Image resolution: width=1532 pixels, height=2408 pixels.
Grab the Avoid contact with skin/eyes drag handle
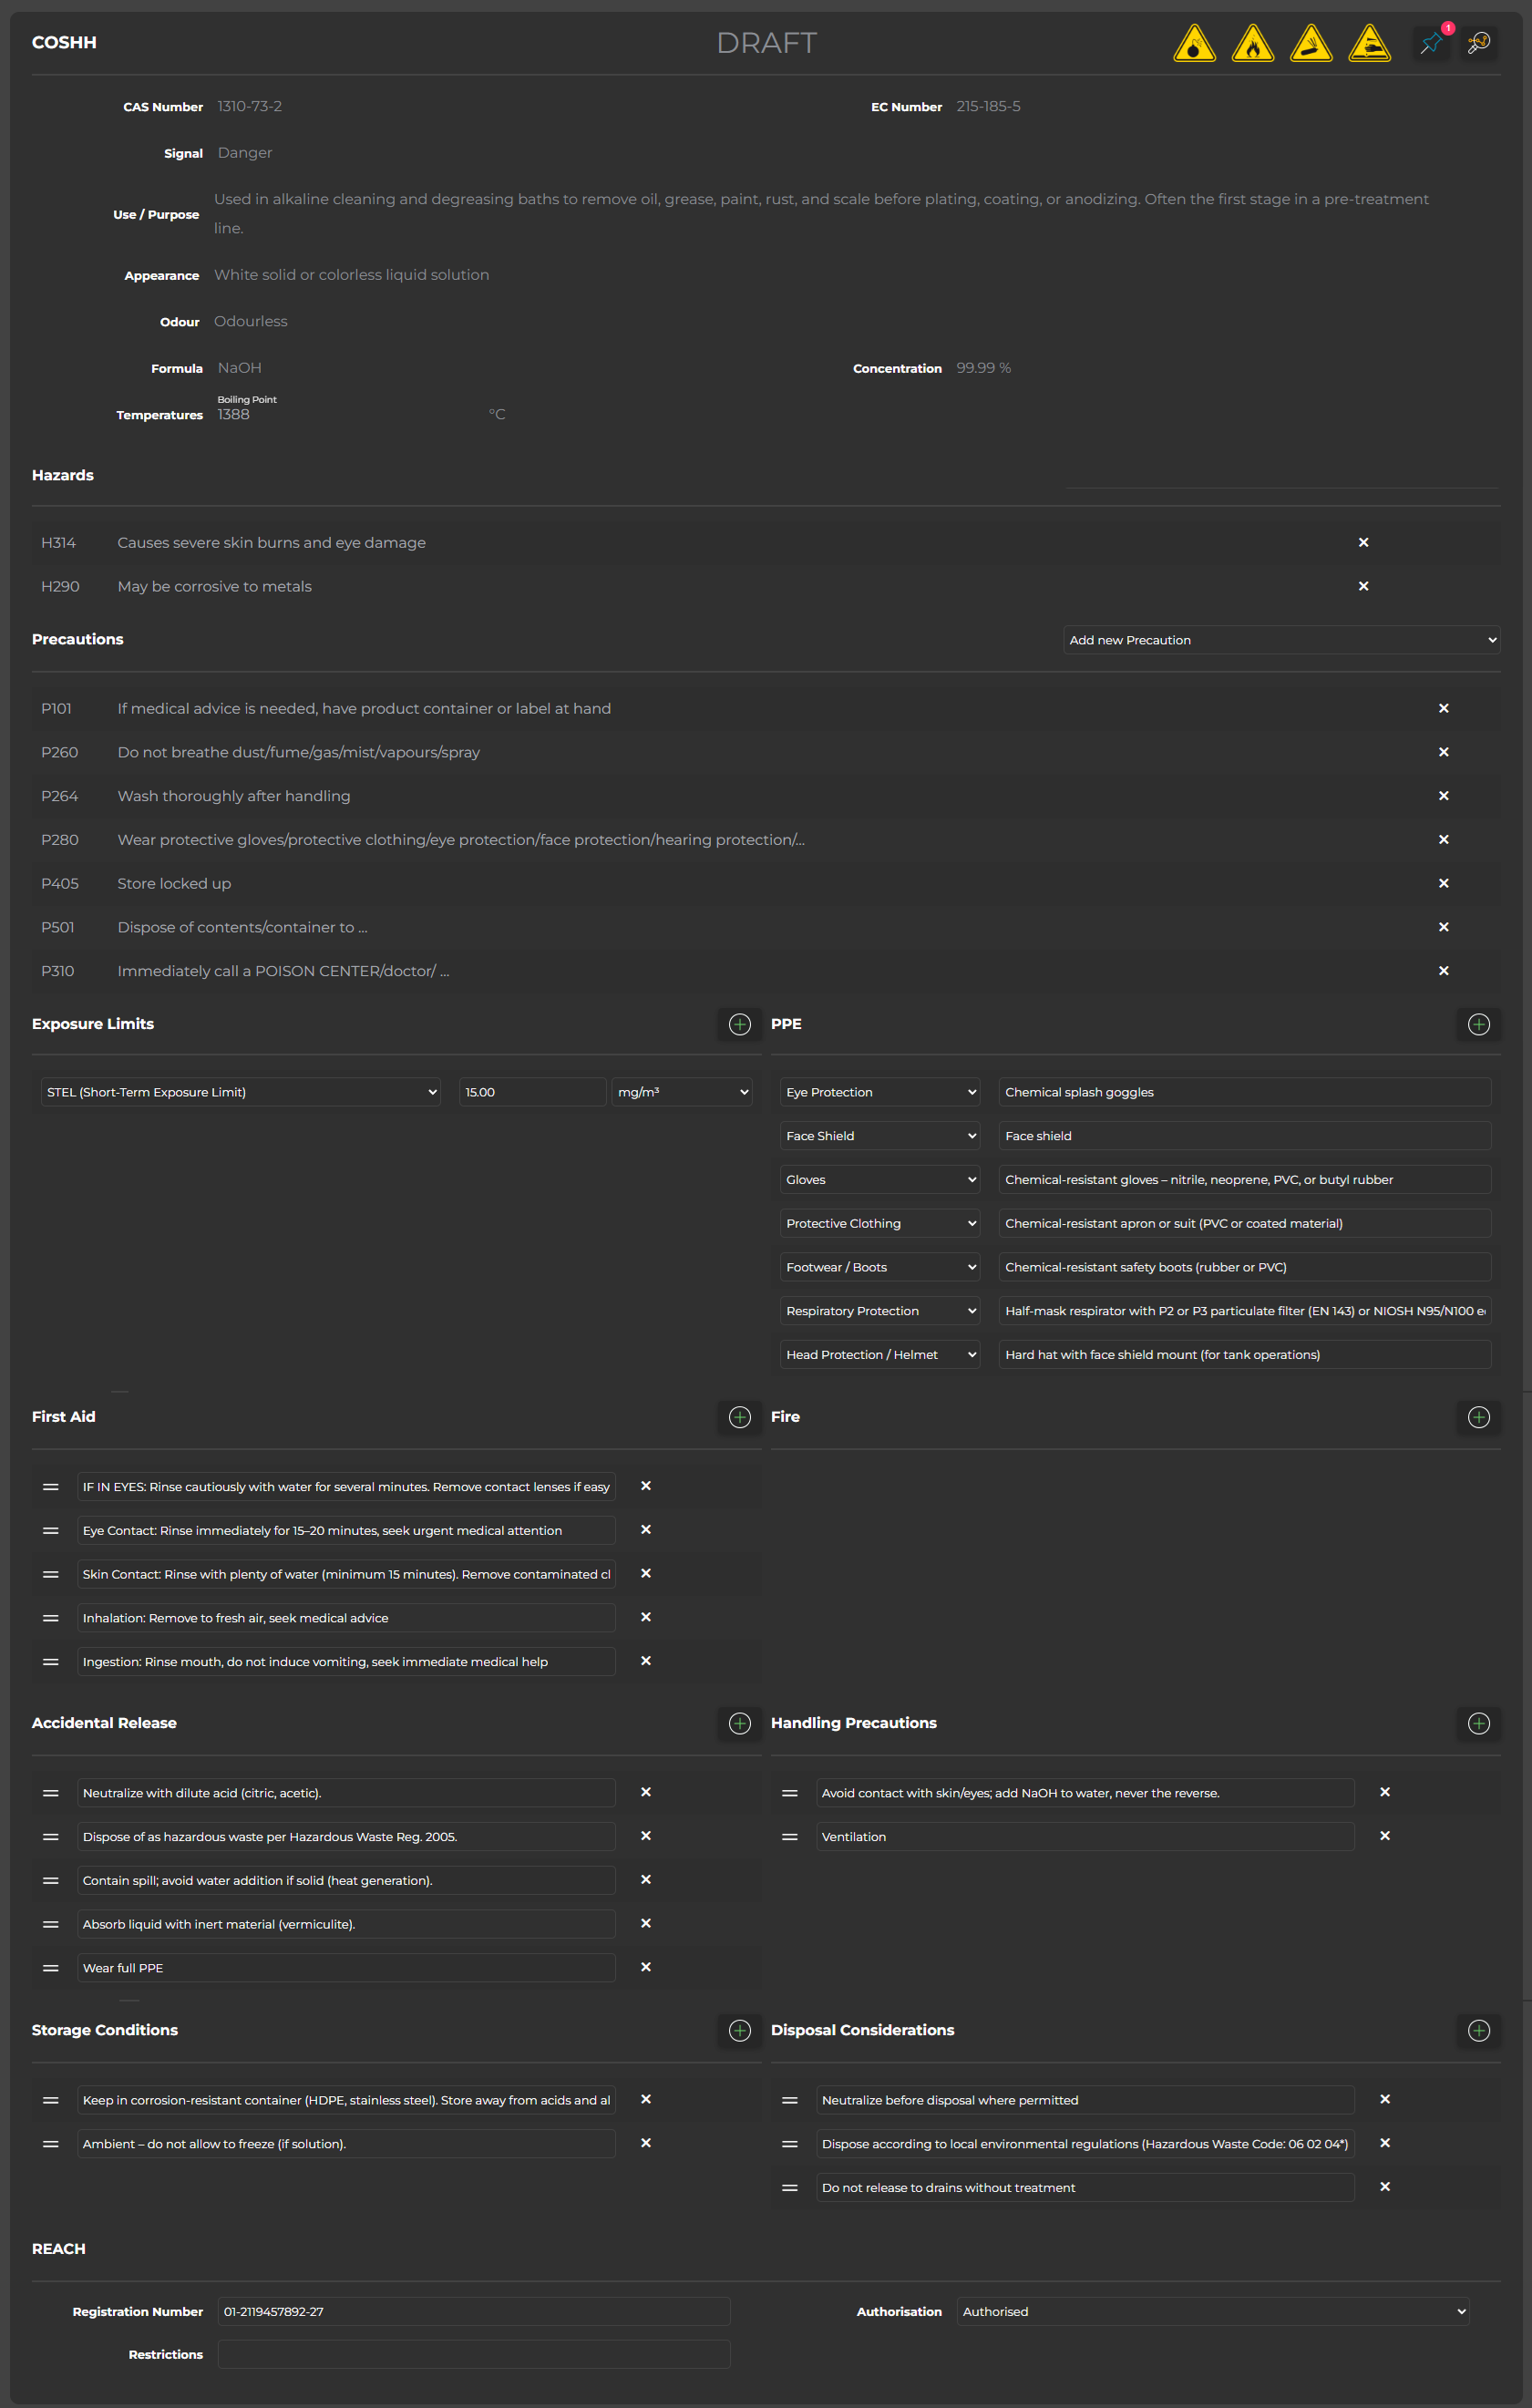pos(790,1794)
